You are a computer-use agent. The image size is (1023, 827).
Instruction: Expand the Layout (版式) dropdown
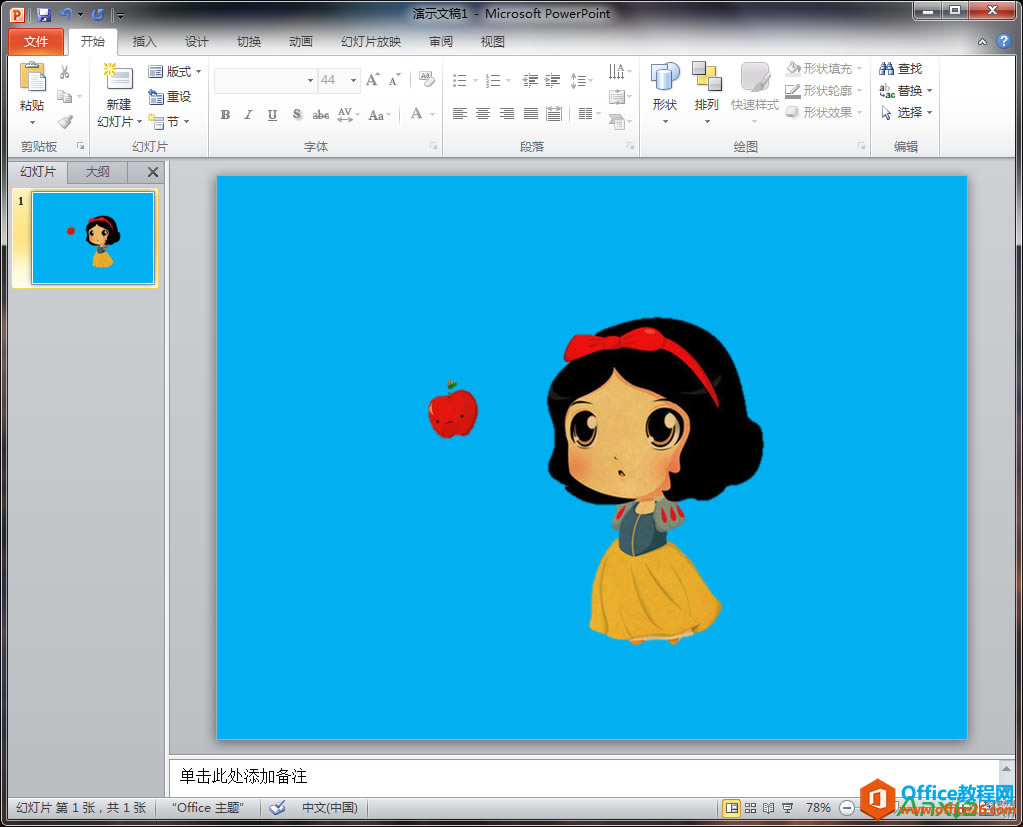(174, 71)
